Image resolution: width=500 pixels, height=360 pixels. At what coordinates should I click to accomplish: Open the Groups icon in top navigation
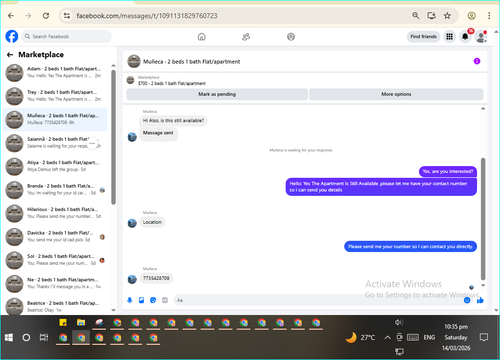(x=291, y=37)
